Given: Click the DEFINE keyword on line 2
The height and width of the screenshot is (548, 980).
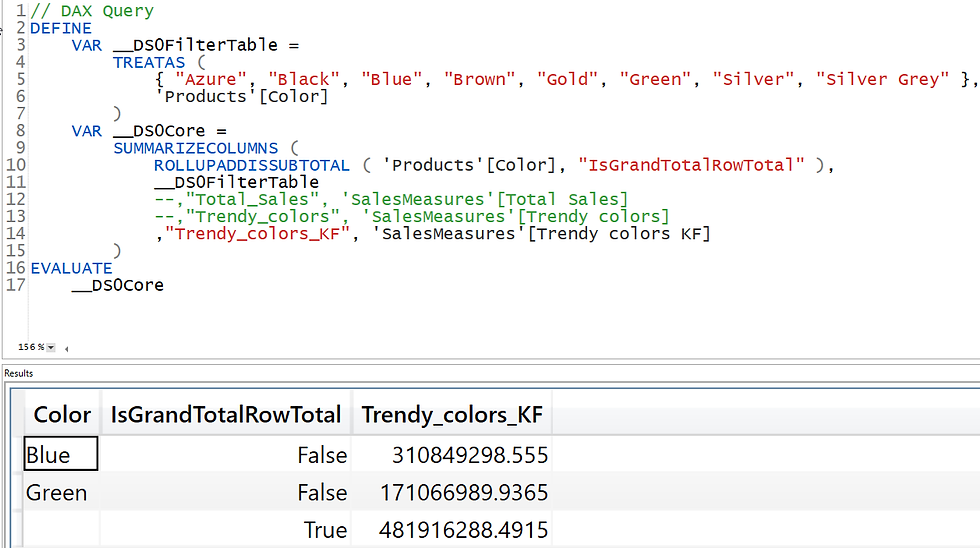Looking at the screenshot, I should [x=61, y=28].
